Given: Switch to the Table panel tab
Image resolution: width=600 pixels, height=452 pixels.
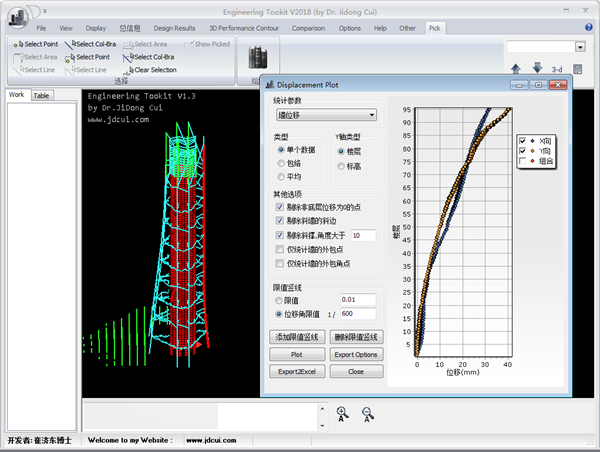Looking at the screenshot, I should (x=41, y=96).
